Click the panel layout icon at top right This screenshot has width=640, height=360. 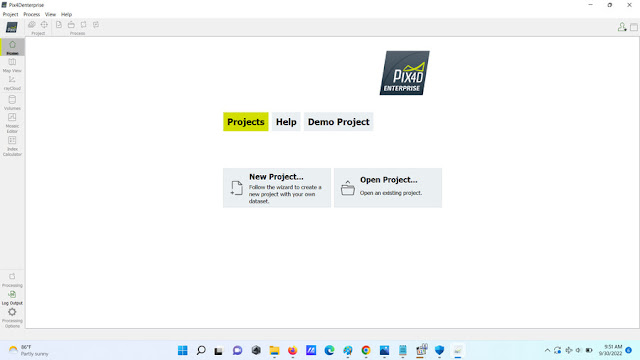point(633,27)
